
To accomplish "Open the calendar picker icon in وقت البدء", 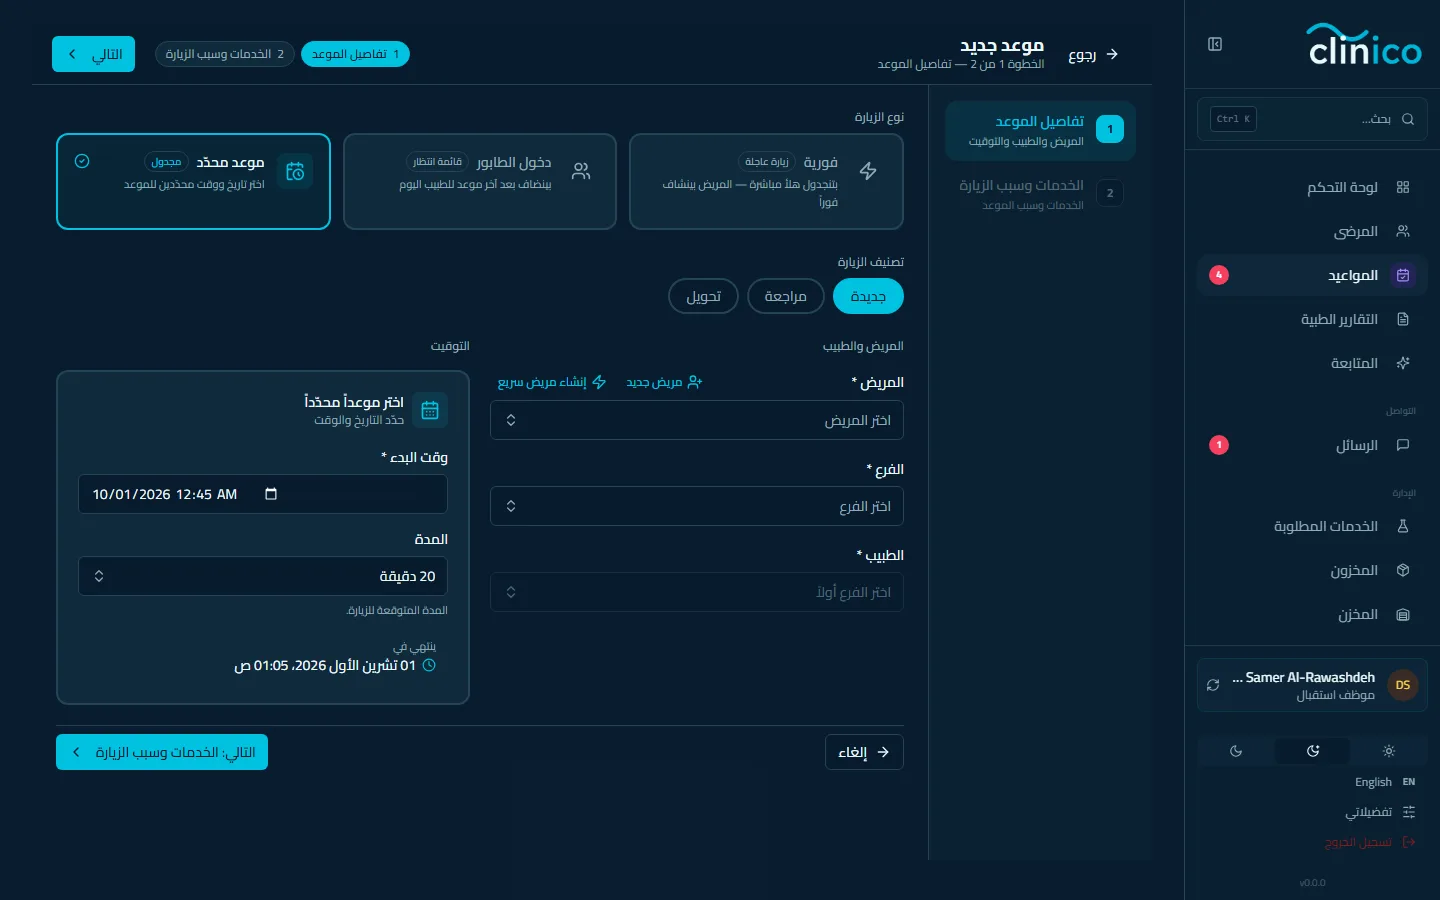I will click(271, 494).
